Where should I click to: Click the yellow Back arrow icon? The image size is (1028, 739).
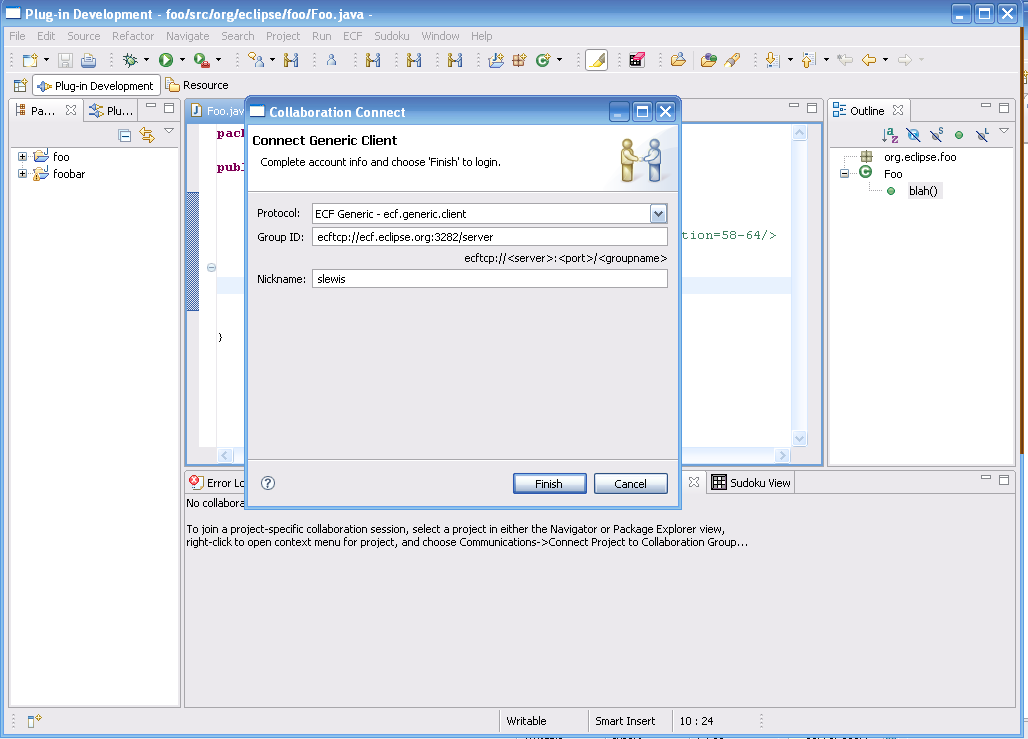tap(869, 60)
